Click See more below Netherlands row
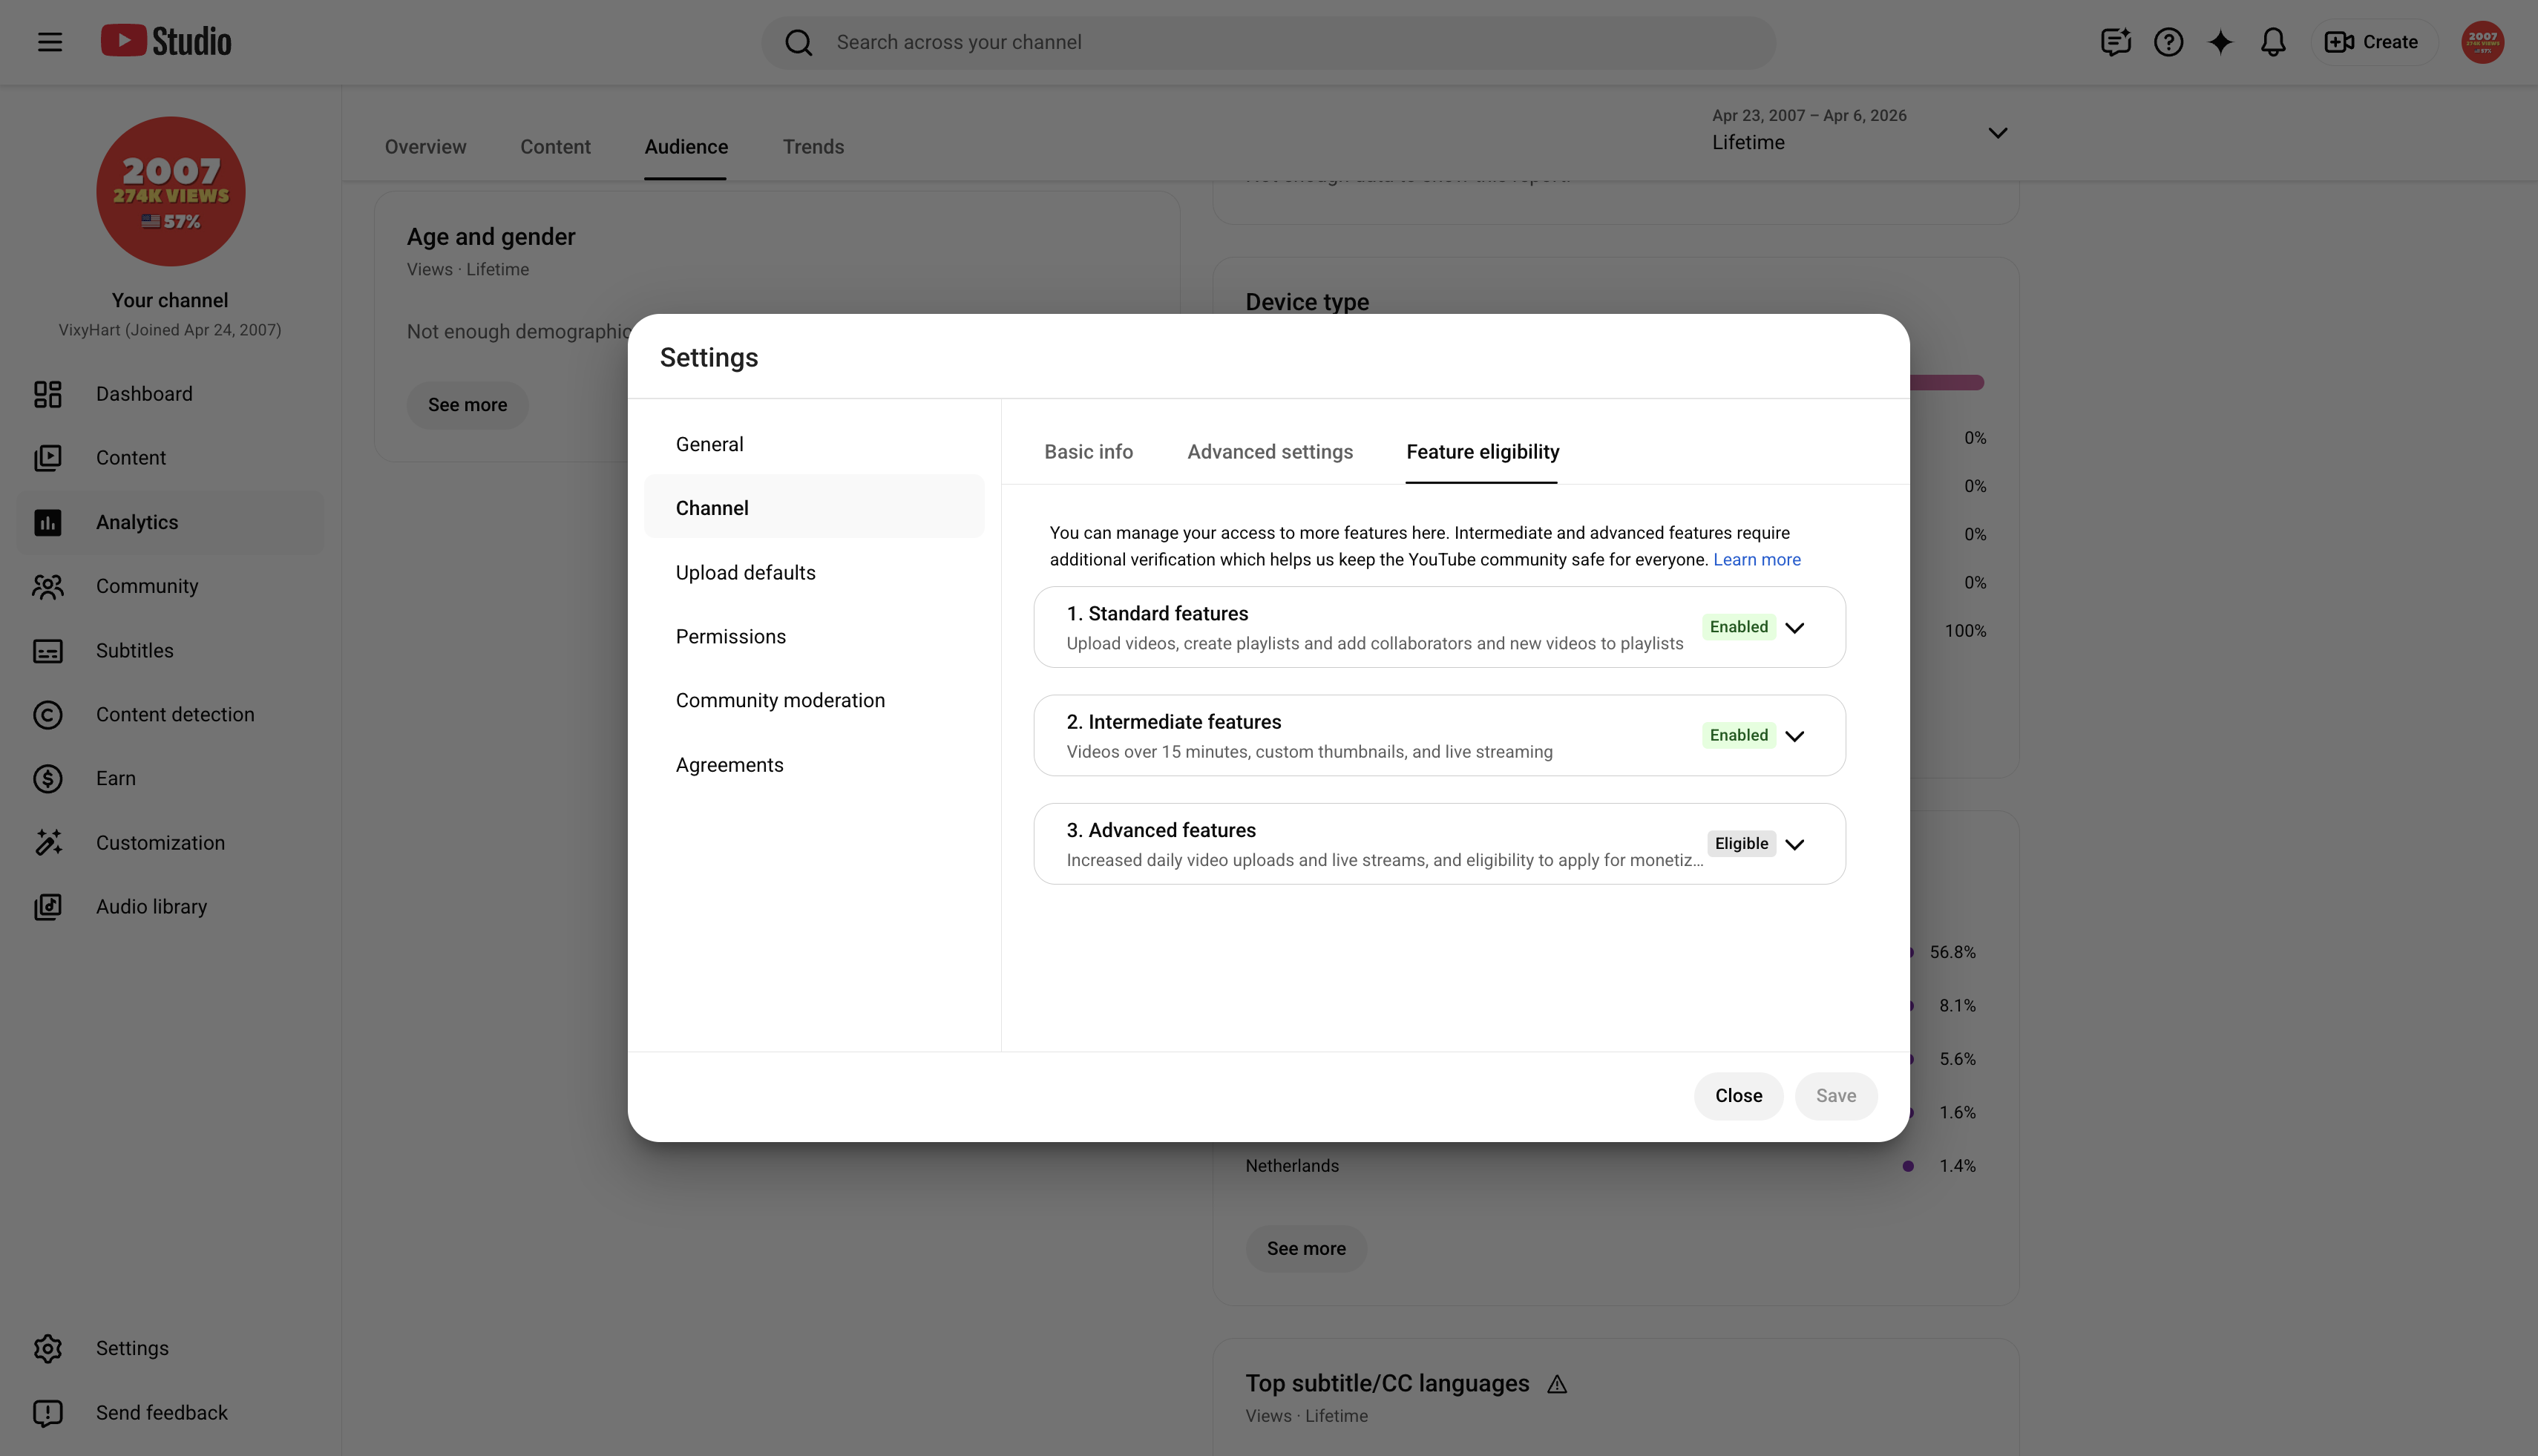The image size is (2538, 1456). (x=1306, y=1249)
